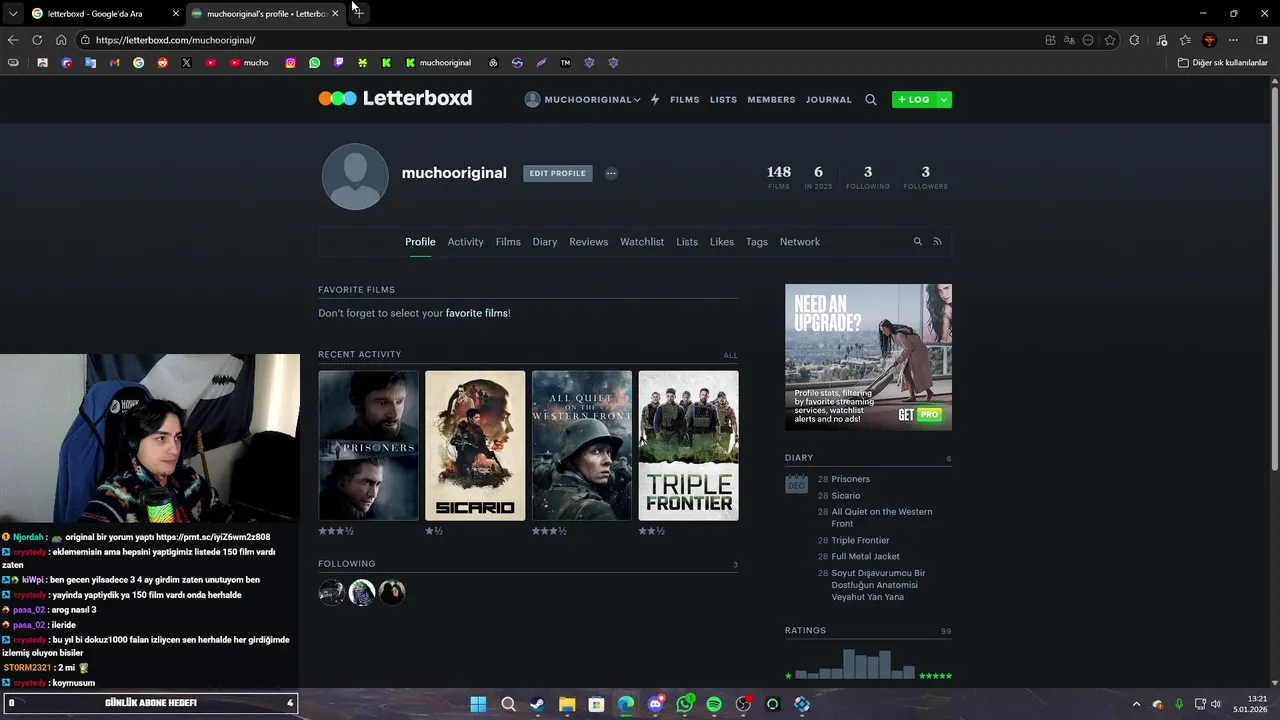Click the Windows Start button
Screen dimensions: 1280x720
coord(478,704)
